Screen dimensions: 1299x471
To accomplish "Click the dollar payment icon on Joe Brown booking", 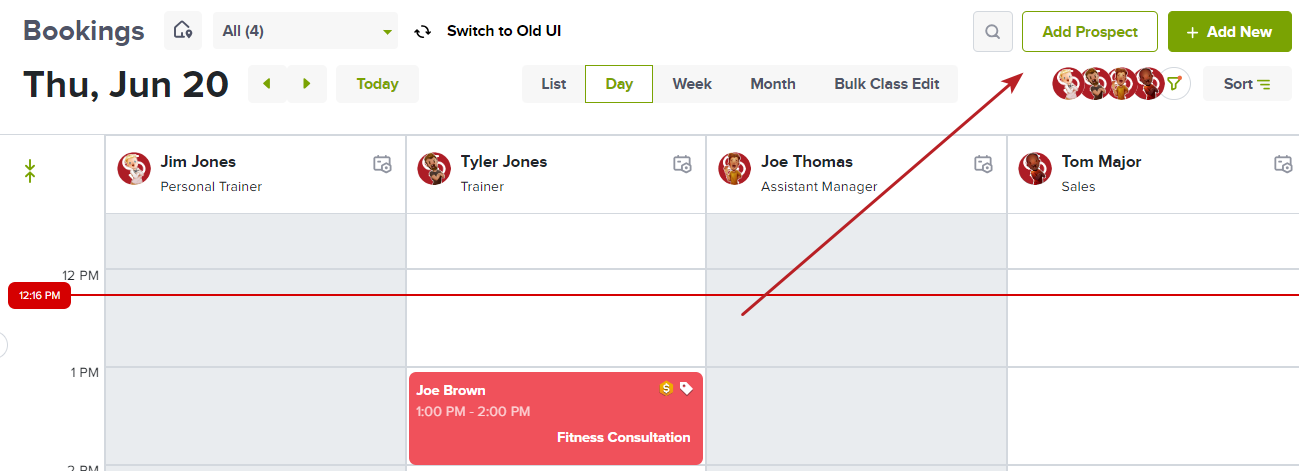I will [x=666, y=388].
